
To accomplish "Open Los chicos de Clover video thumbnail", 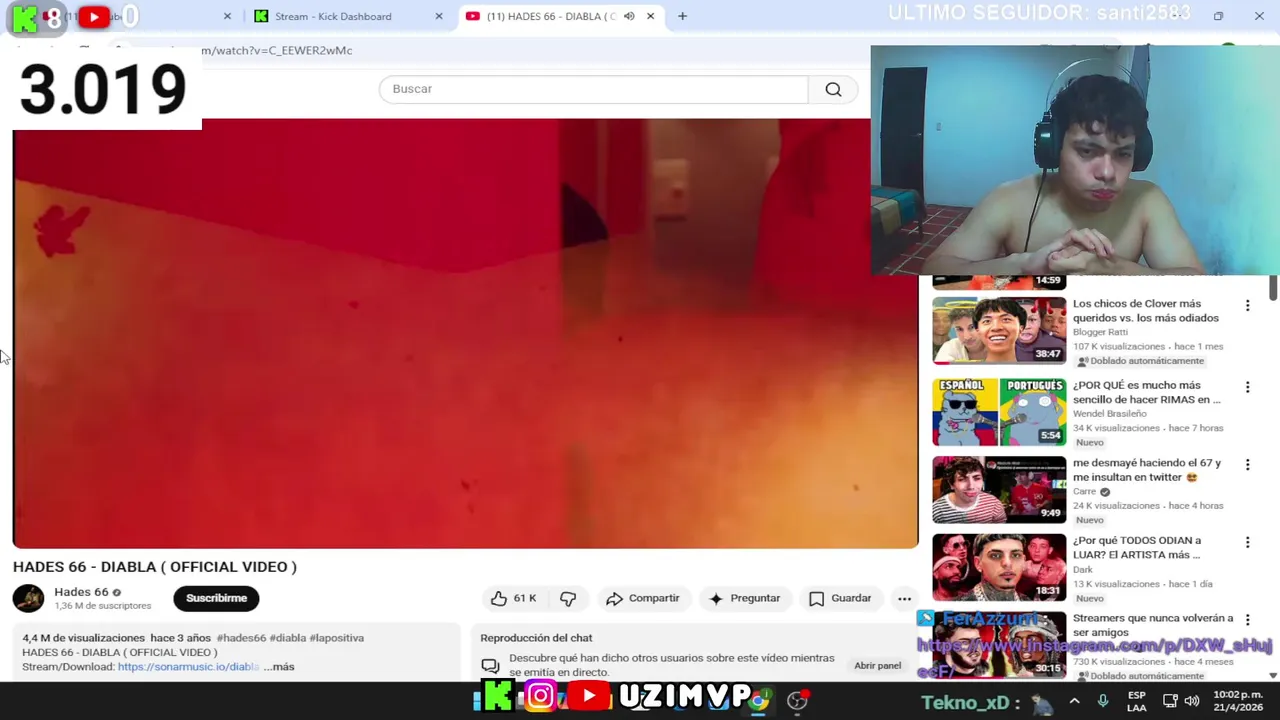I will (x=999, y=330).
